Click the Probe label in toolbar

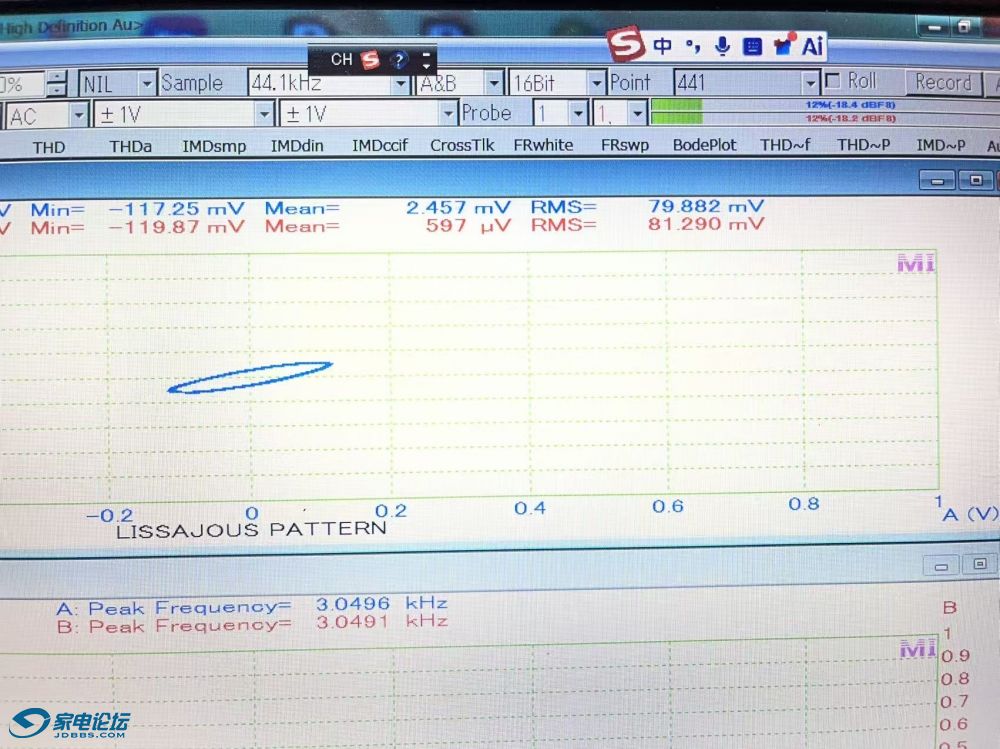[487, 113]
